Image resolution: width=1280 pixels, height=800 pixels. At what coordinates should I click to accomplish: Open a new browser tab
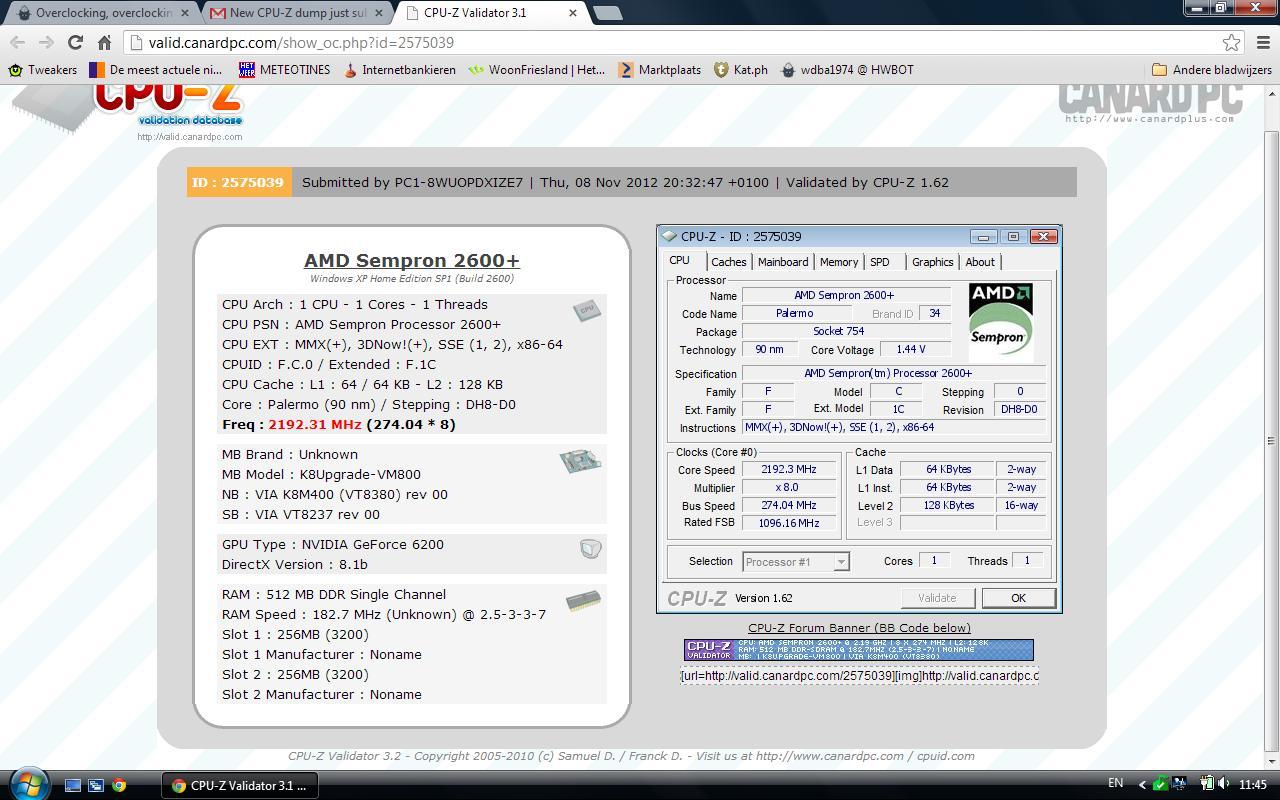point(607,13)
